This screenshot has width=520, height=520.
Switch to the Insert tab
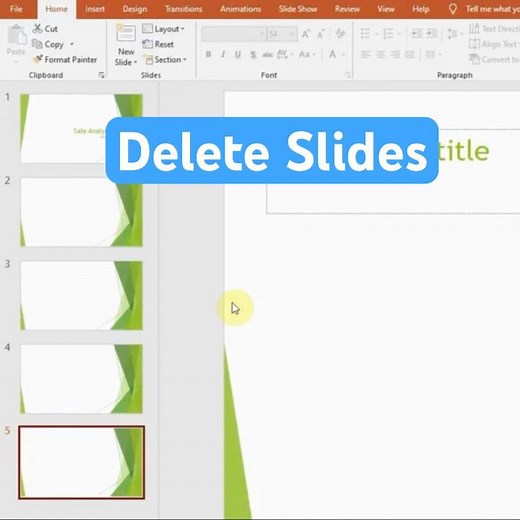[95, 9]
